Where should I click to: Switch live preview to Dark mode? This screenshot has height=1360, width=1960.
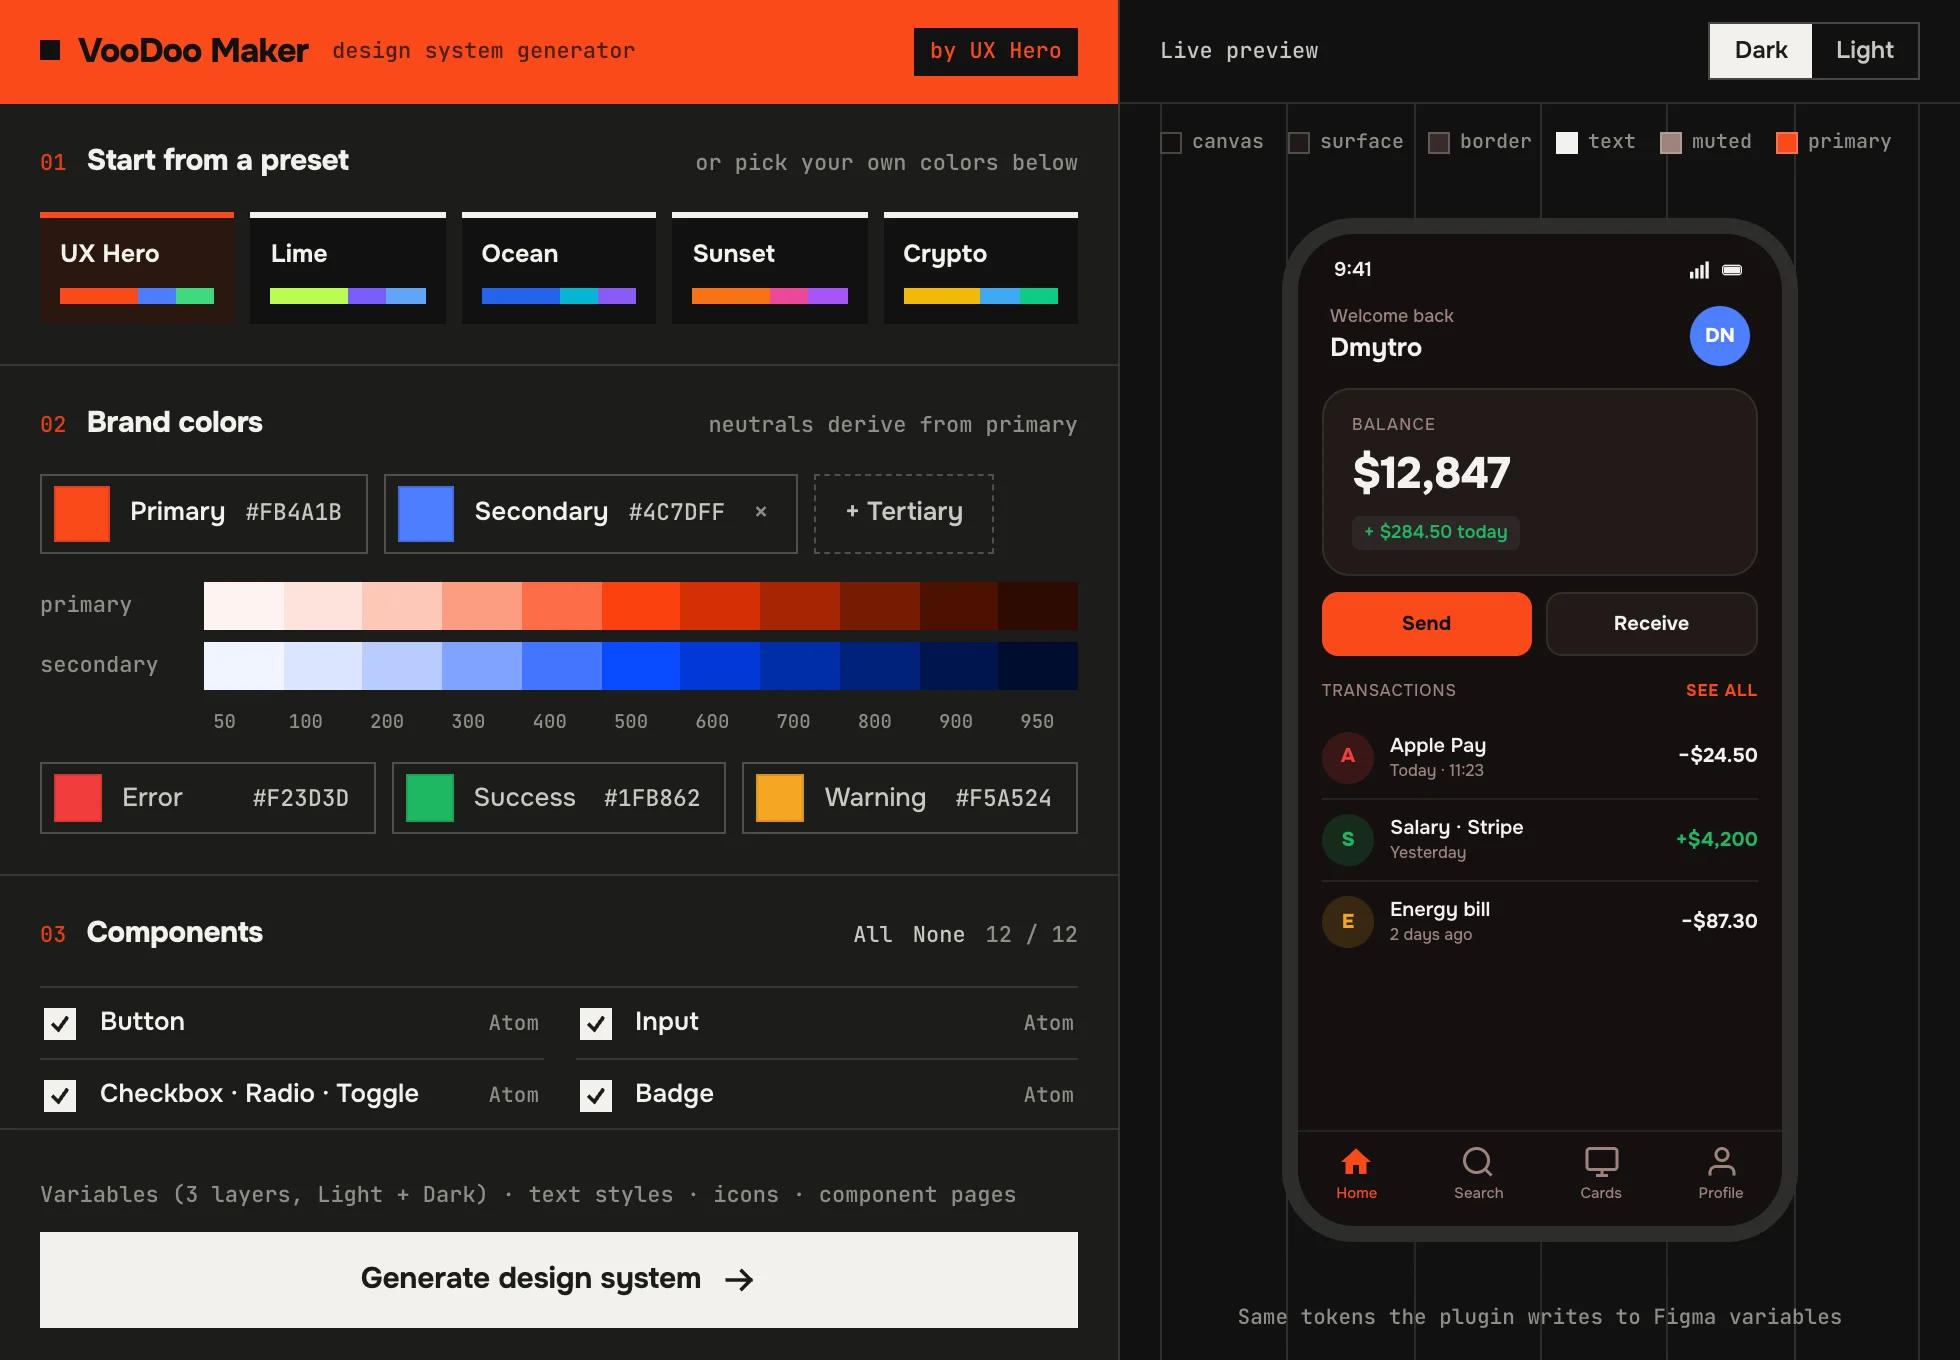click(x=1760, y=51)
